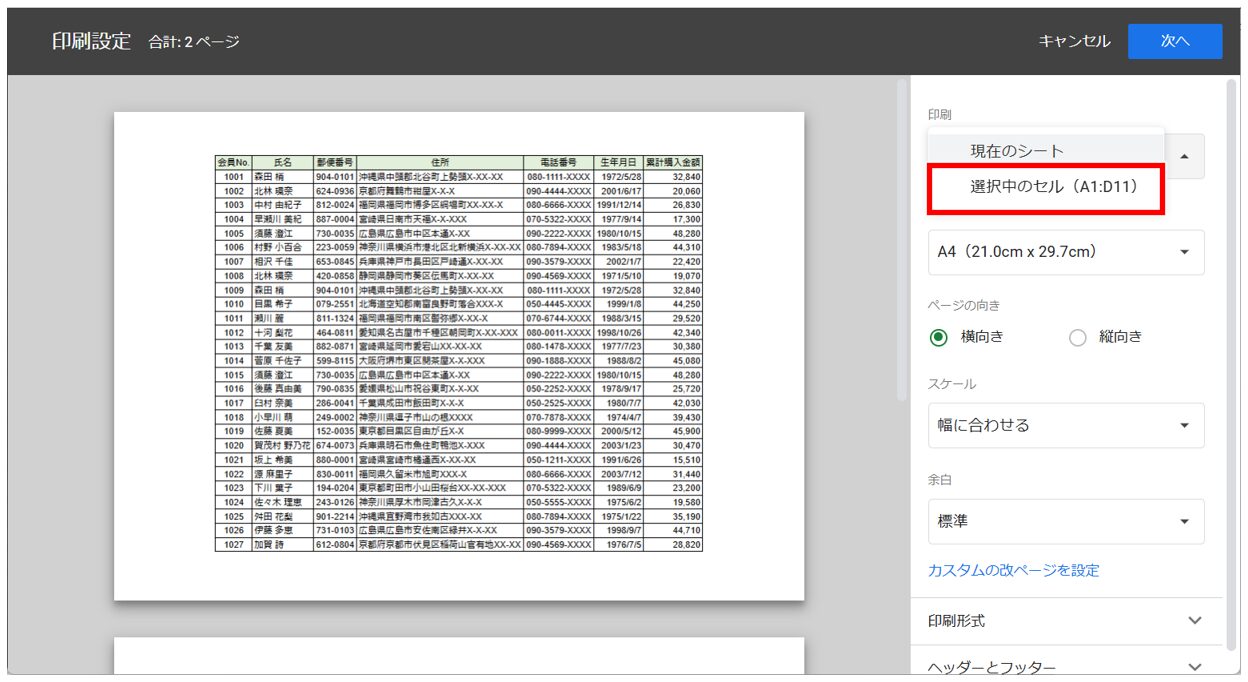Click the 印刷形式 section header
This screenshot has width=1248, height=682.
point(953,620)
